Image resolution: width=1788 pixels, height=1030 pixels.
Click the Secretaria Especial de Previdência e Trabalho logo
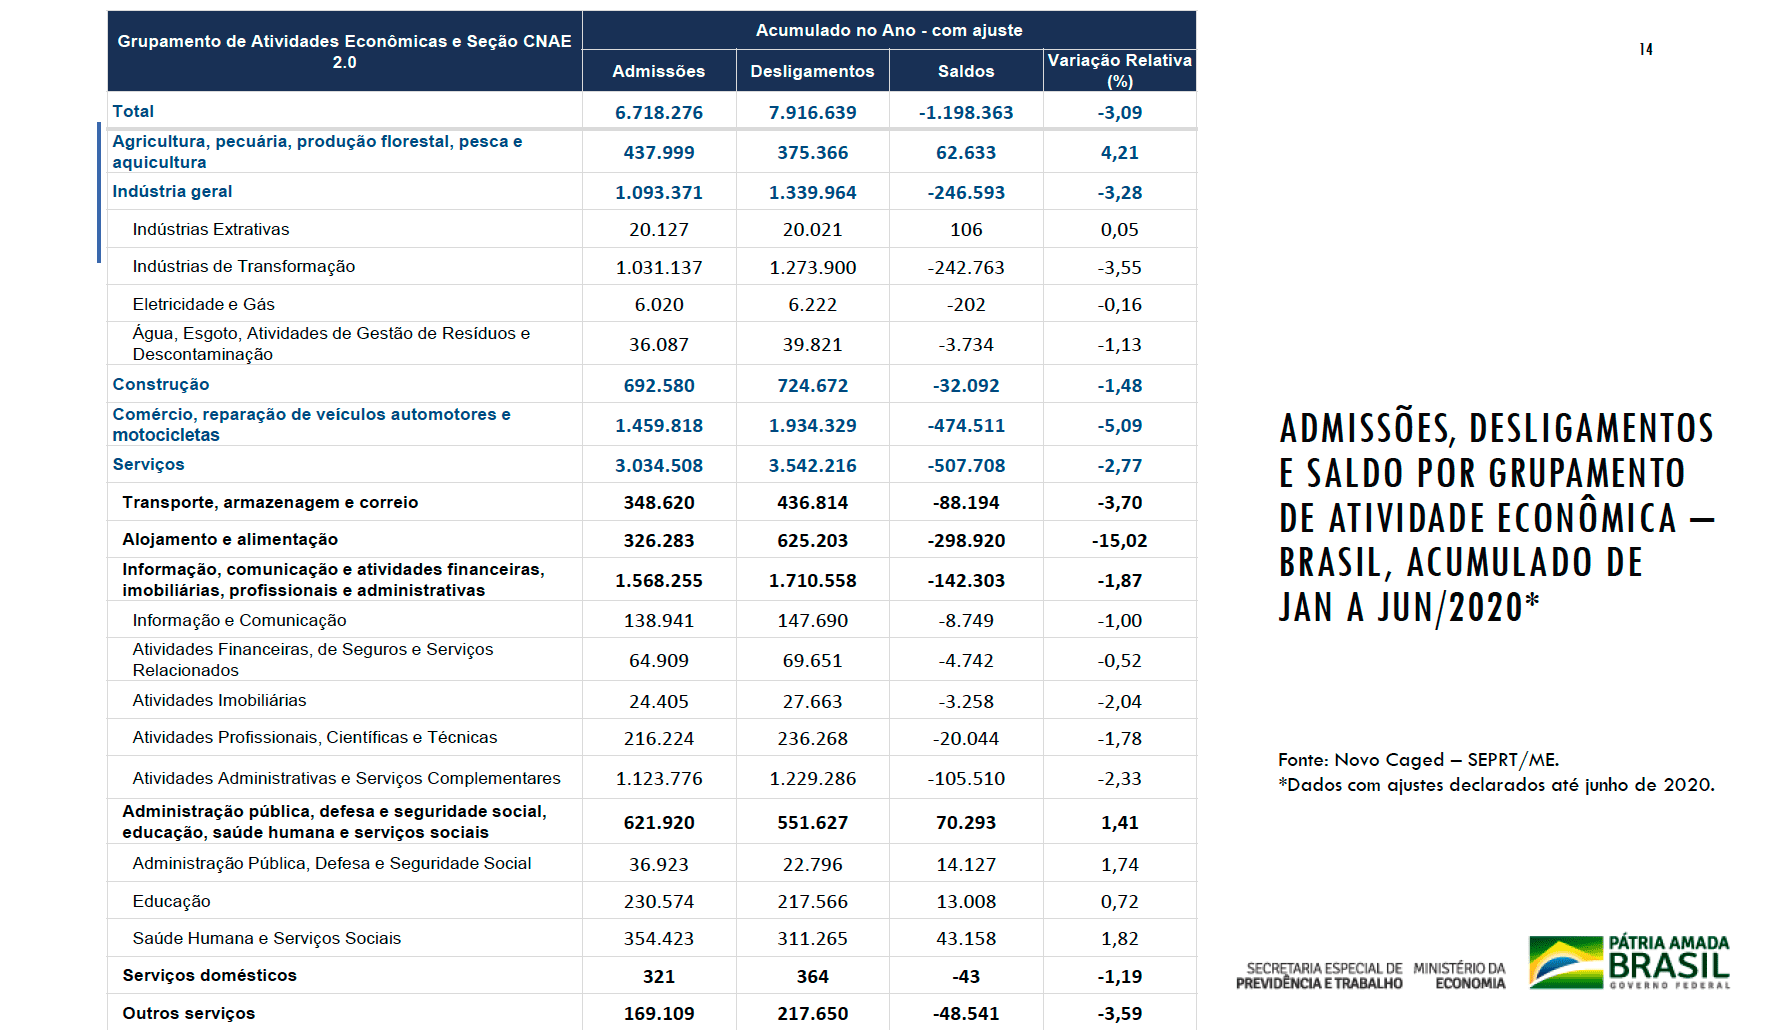coord(1319,976)
